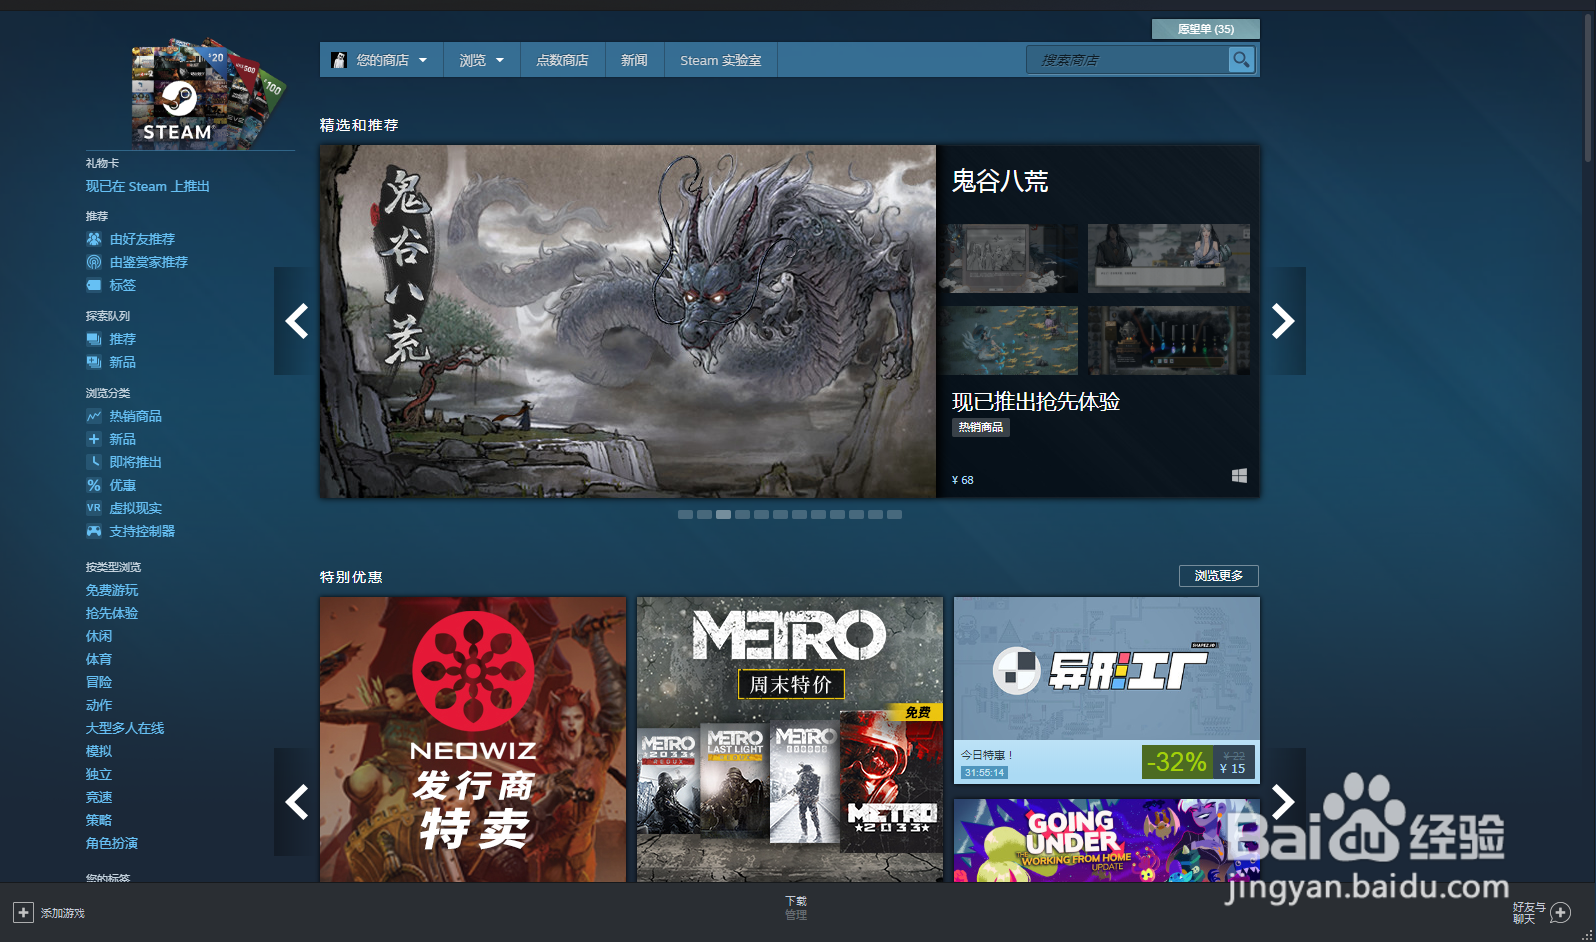The width and height of the screenshot is (1596, 942).
Task: Click the add game plus icon
Action: point(23,913)
